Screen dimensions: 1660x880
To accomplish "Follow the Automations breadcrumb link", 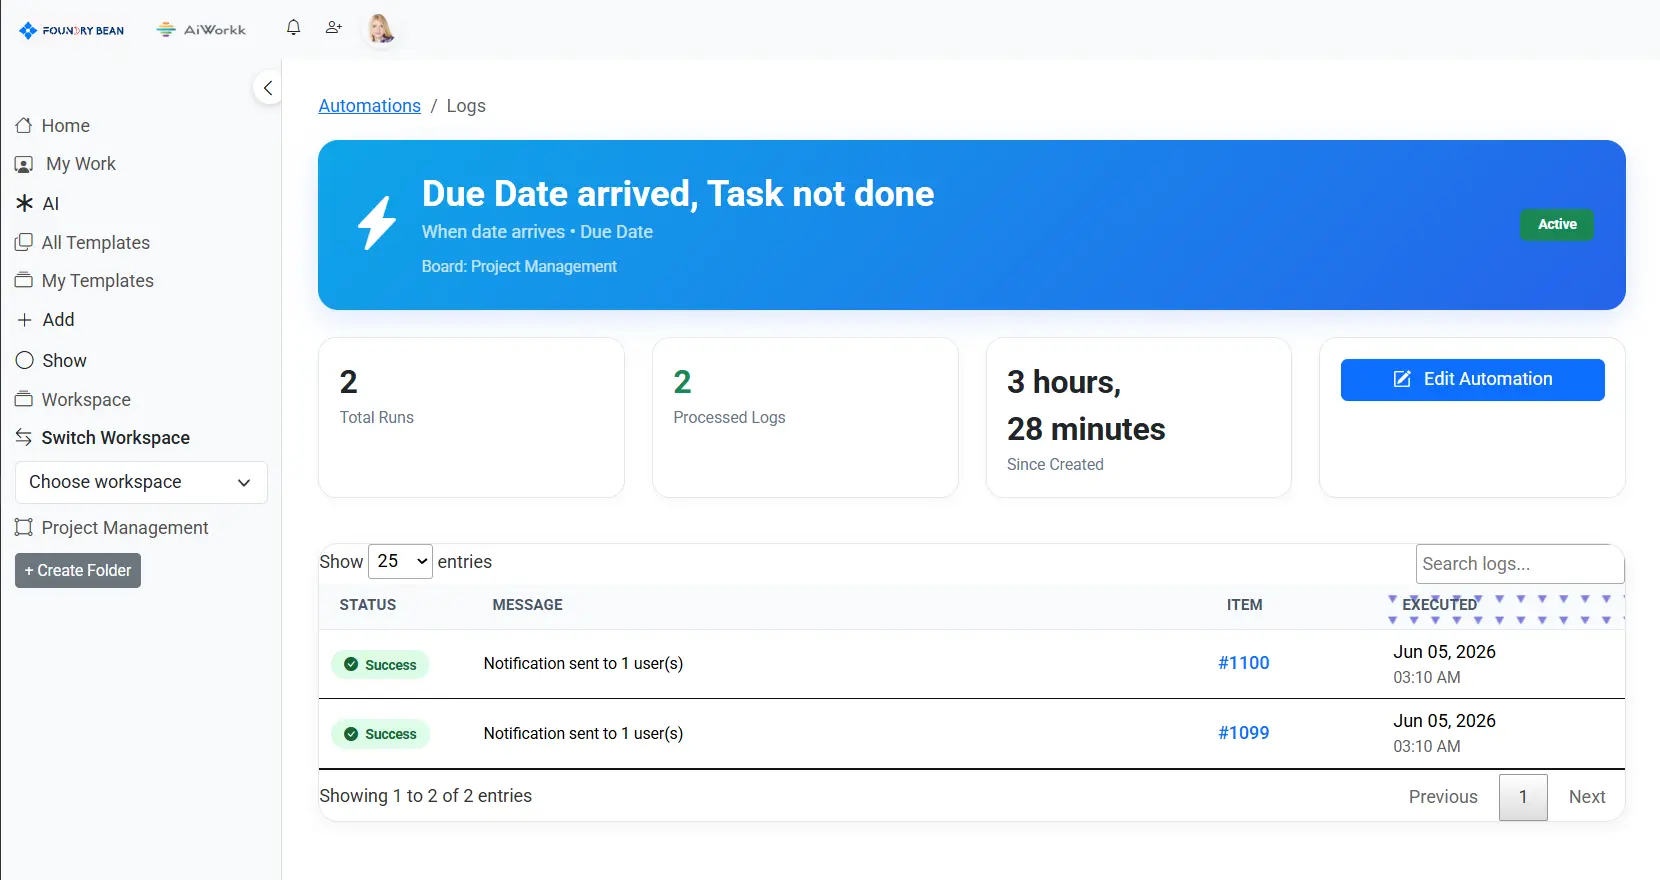I will click(x=369, y=106).
